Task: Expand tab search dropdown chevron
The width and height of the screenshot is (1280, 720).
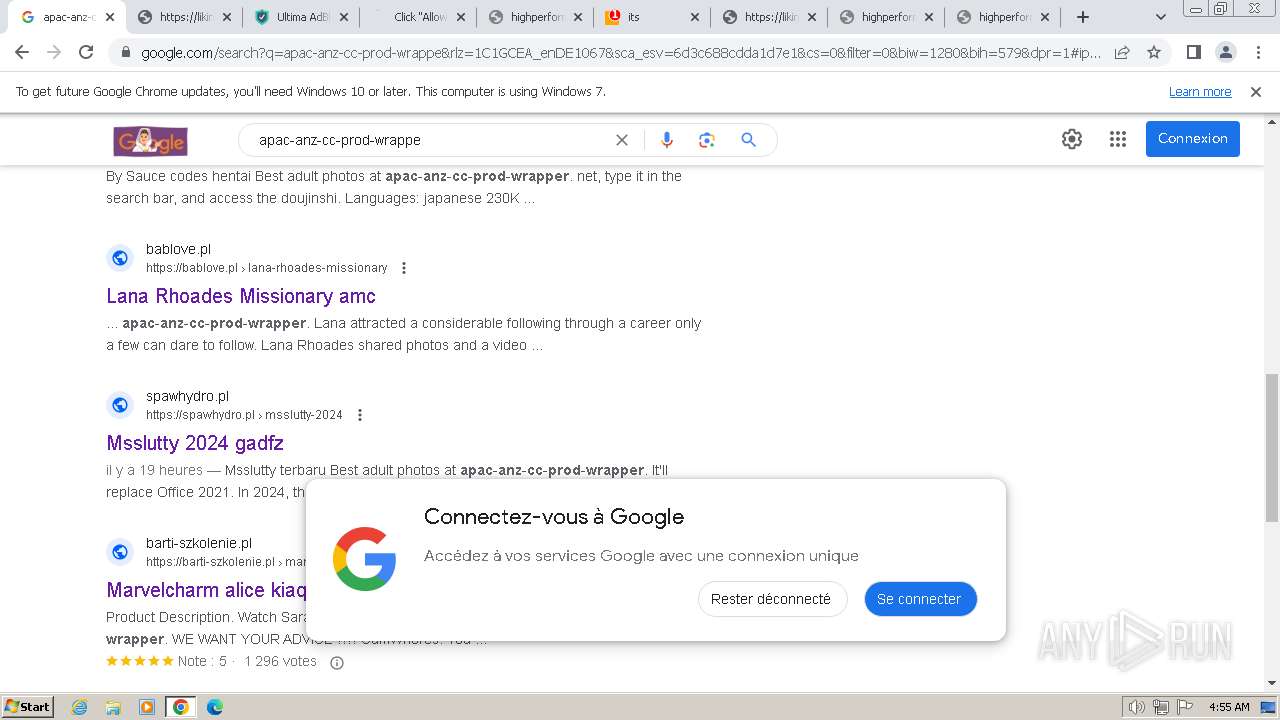Action: [x=1160, y=17]
